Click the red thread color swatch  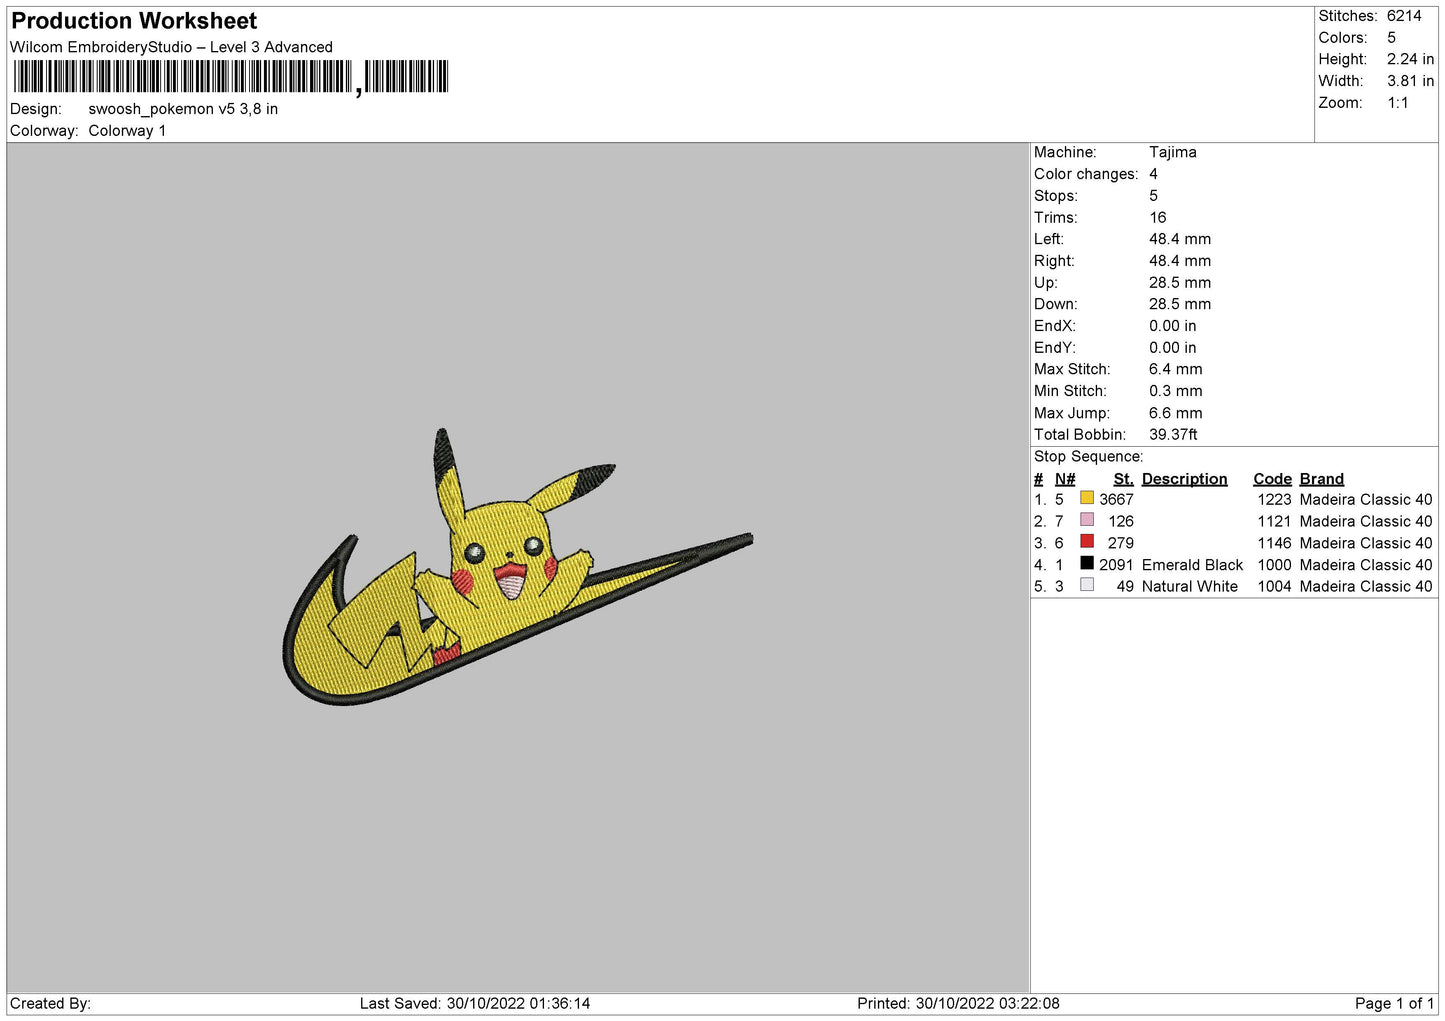[1086, 542]
